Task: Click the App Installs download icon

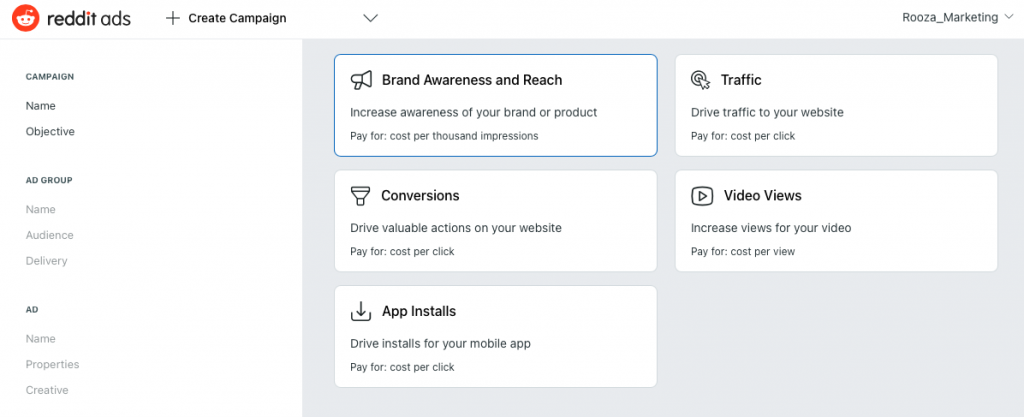Action: click(x=361, y=311)
